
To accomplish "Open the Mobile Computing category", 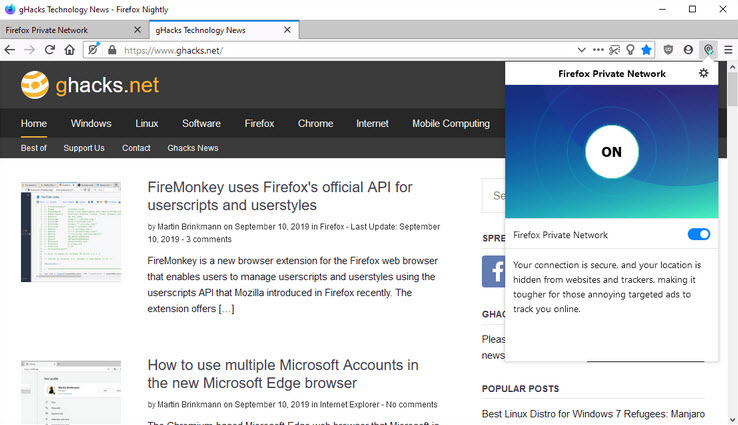I will 451,123.
